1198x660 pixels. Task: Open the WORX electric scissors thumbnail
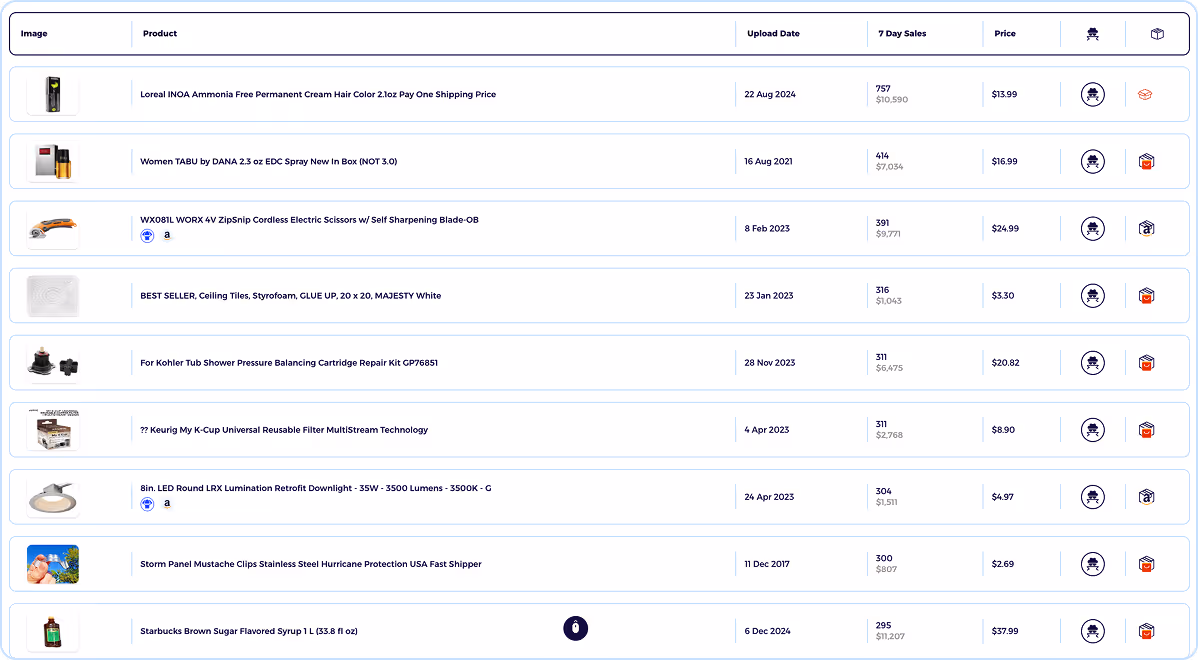(x=53, y=228)
